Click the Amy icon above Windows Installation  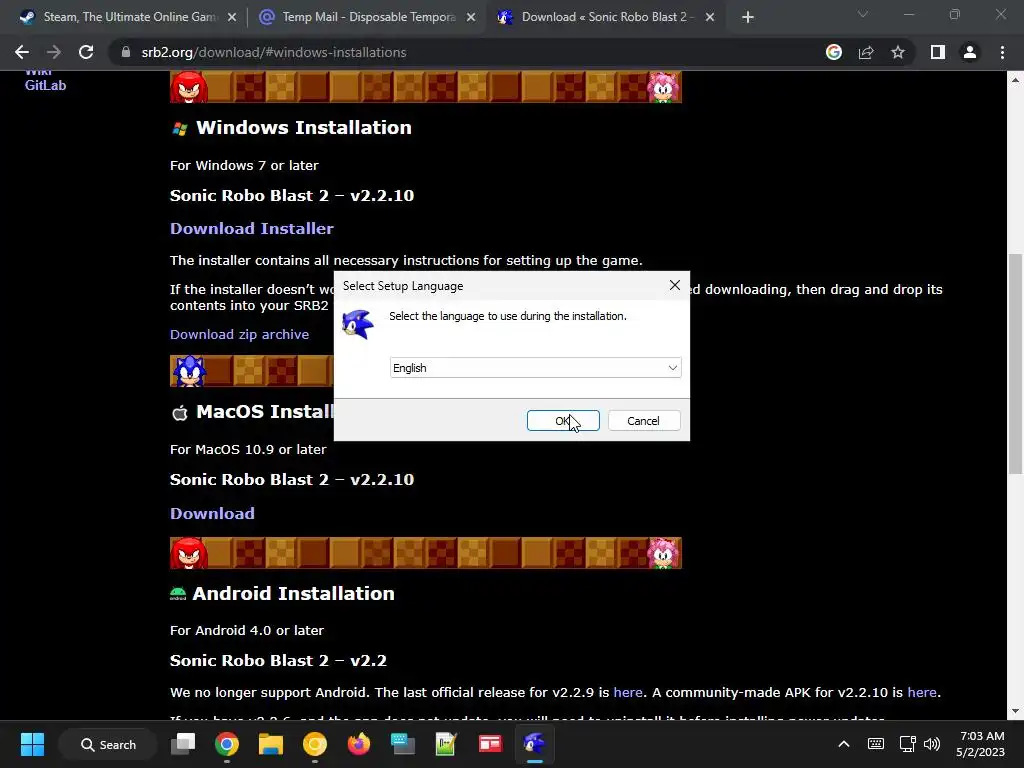pos(664,87)
